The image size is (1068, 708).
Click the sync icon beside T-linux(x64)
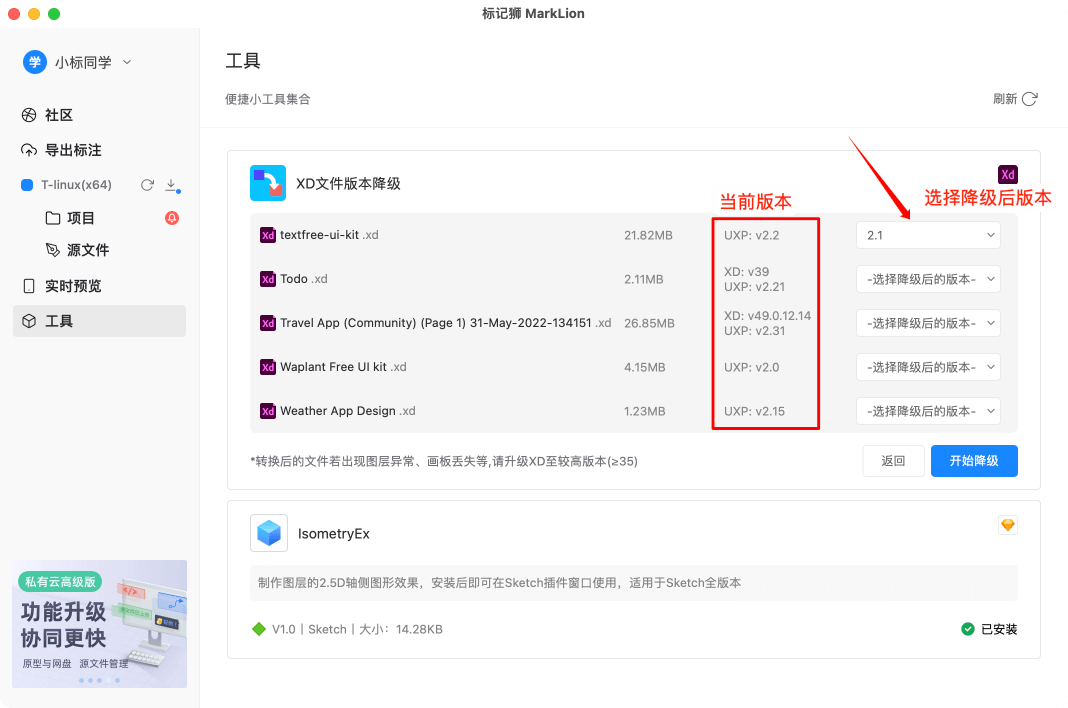(x=147, y=185)
